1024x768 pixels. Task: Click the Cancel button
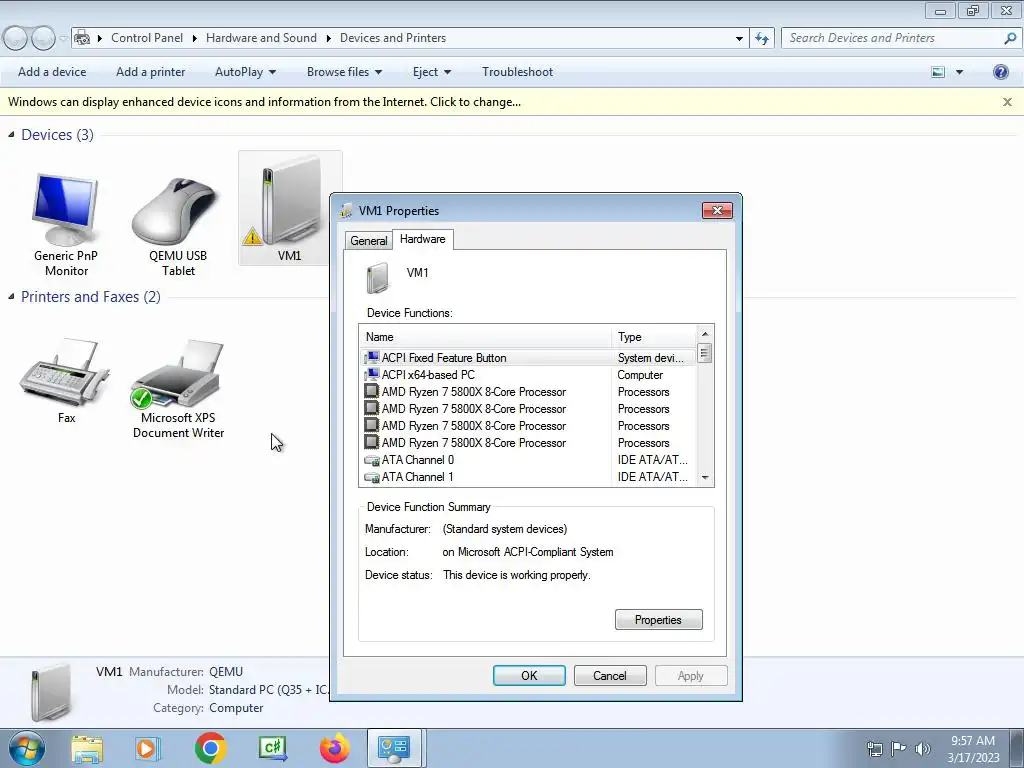tap(610, 676)
